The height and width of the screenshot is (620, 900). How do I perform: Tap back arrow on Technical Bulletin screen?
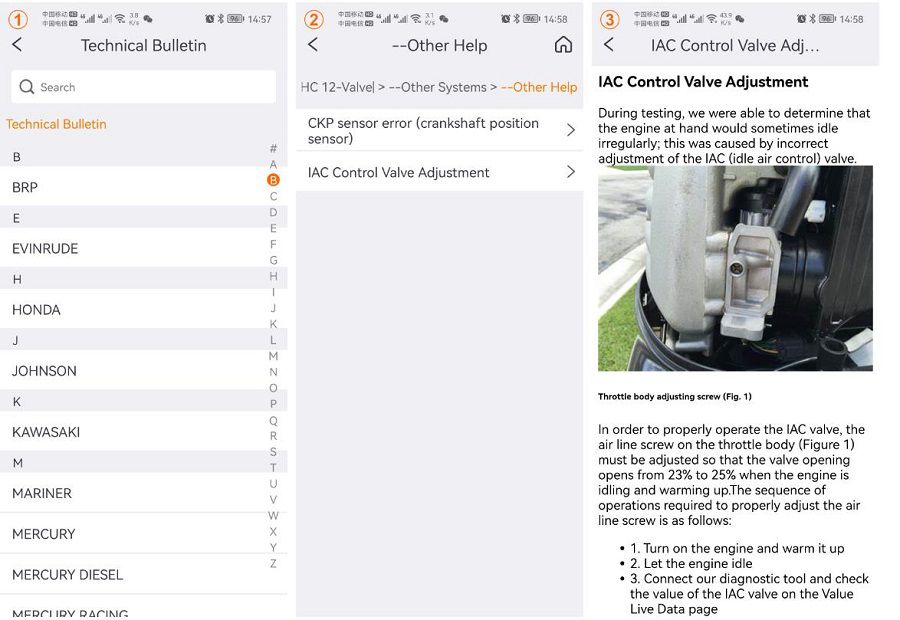[17, 45]
